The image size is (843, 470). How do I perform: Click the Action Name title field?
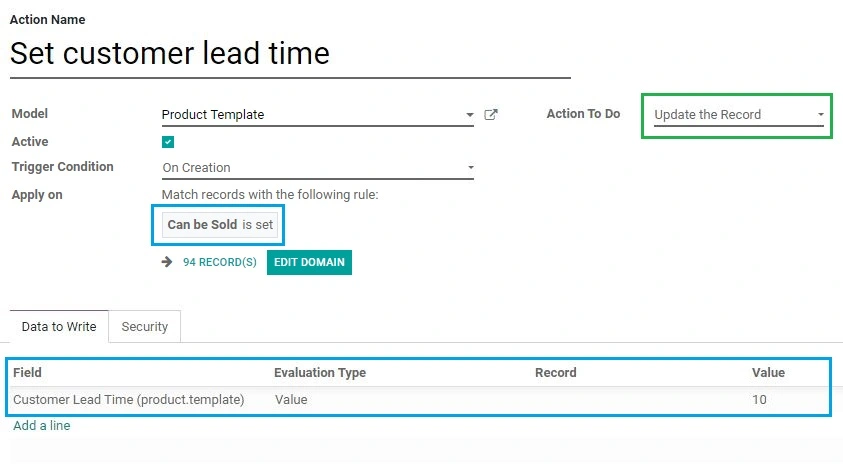(290, 54)
